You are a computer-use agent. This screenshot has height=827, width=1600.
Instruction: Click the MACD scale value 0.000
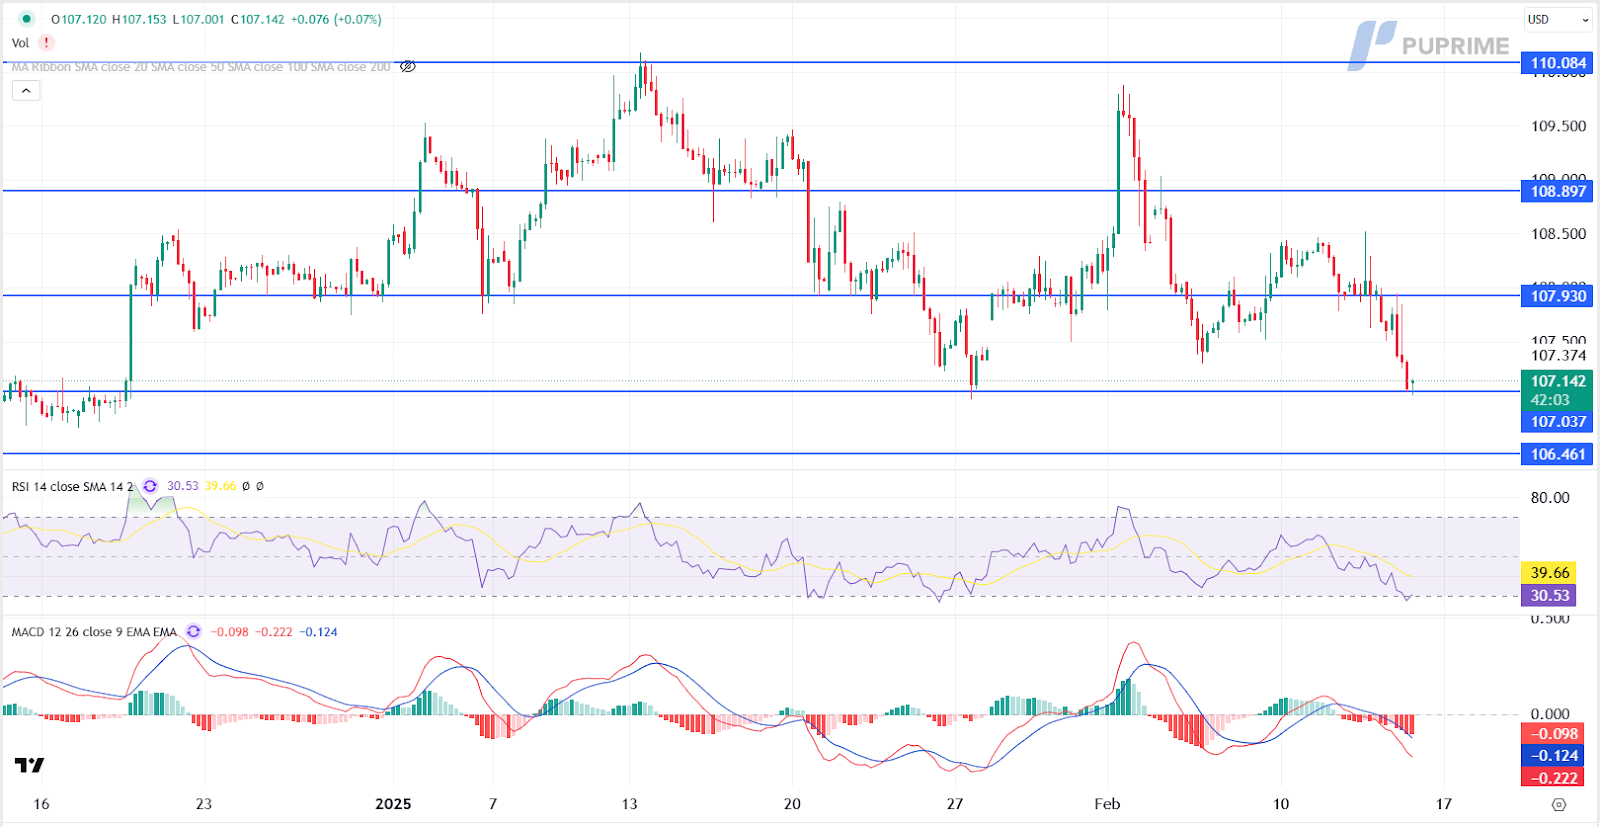1550,714
